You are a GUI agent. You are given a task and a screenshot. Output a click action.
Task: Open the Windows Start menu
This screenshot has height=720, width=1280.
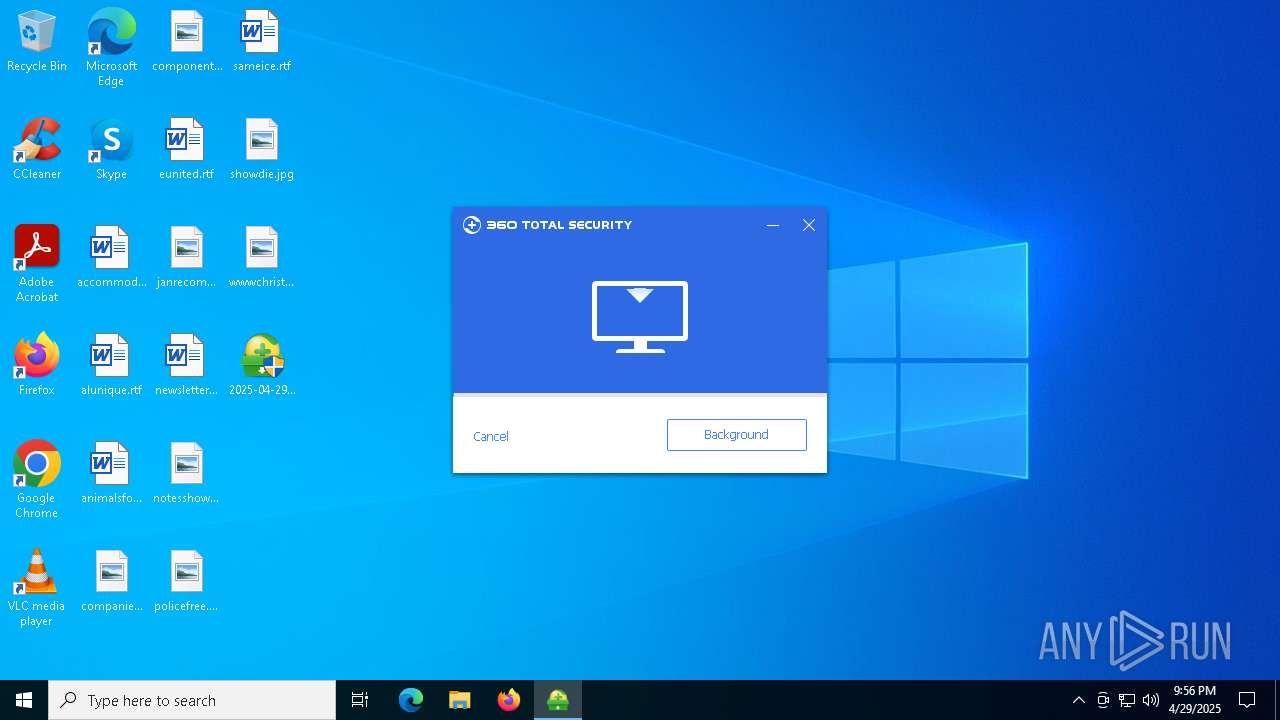pyautogui.click(x=24, y=700)
